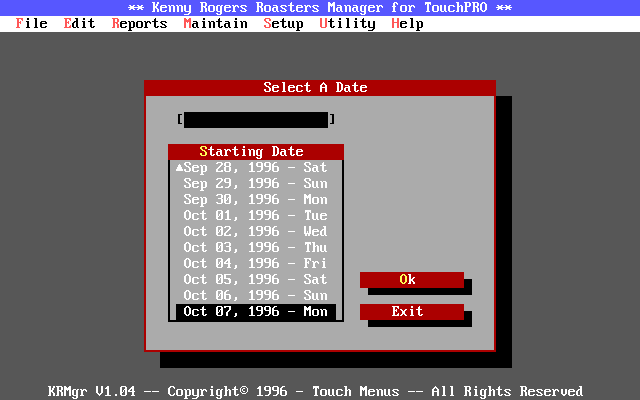
Task: Open the Edit menu
Action: tap(80, 24)
